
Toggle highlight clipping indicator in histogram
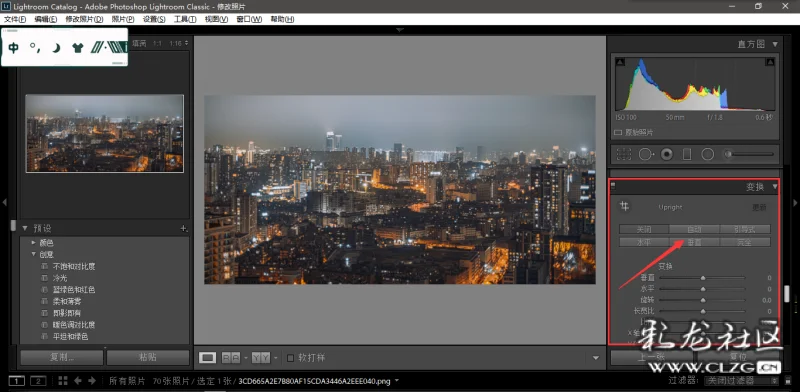point(769,62)
